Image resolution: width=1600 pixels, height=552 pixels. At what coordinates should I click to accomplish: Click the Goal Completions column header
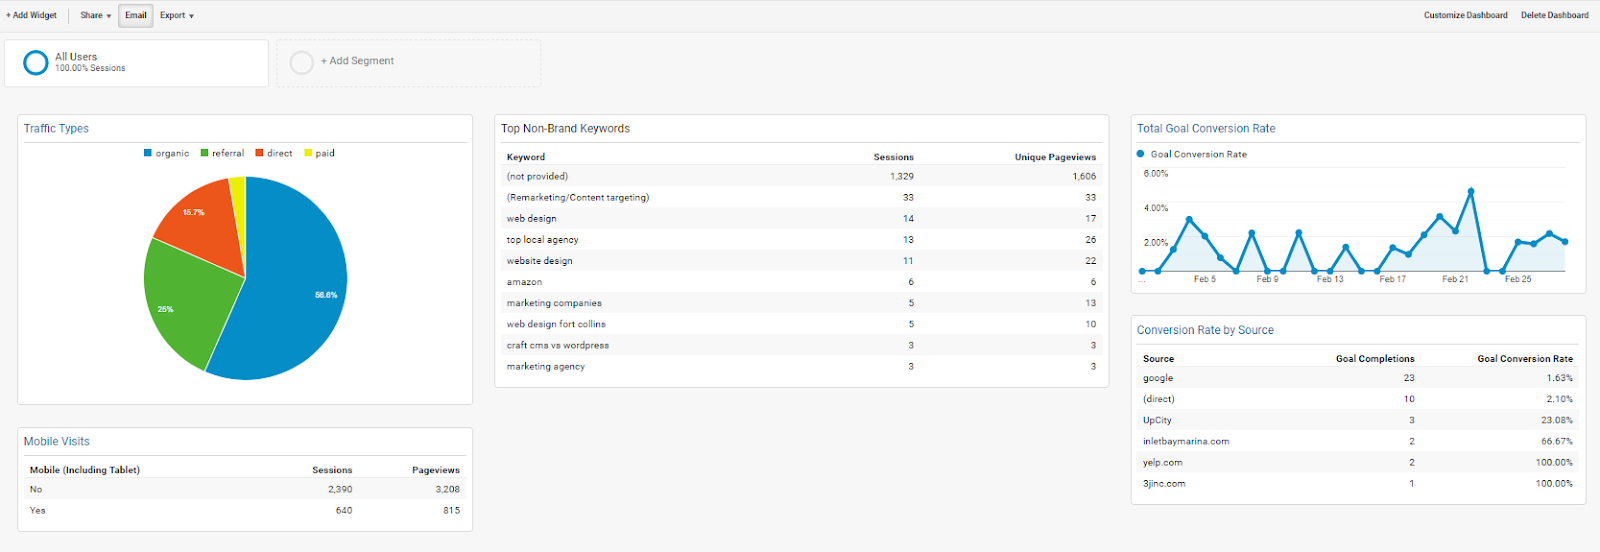coord(1375,358)
